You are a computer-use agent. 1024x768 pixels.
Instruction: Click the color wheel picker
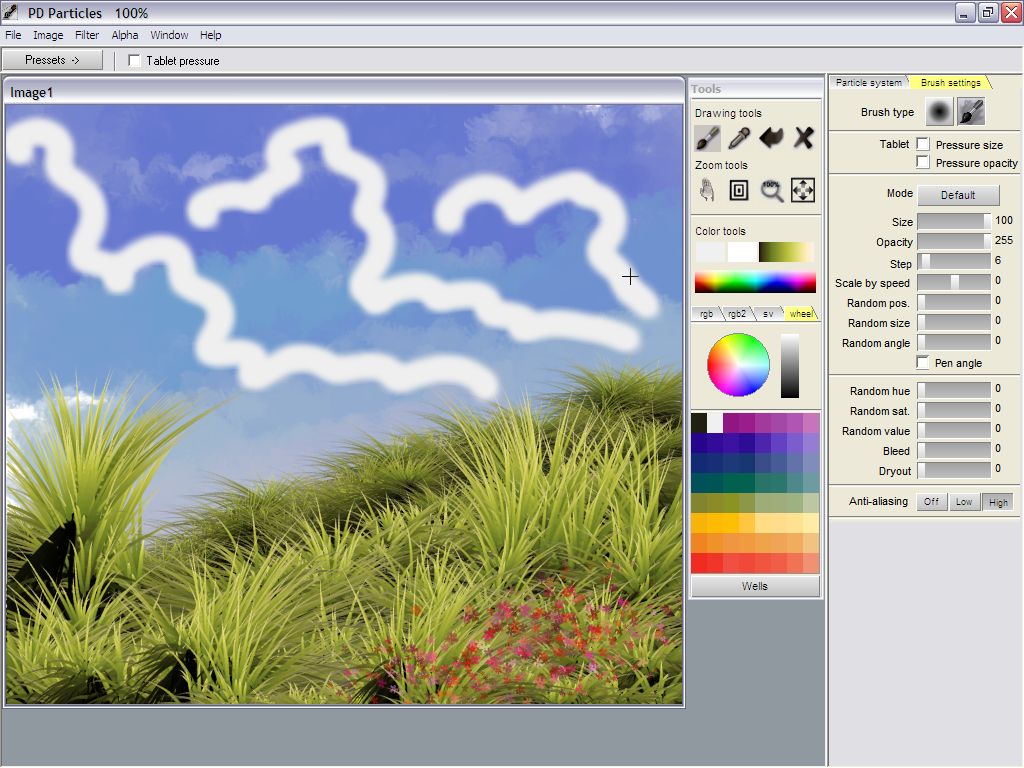click(738, 365)
